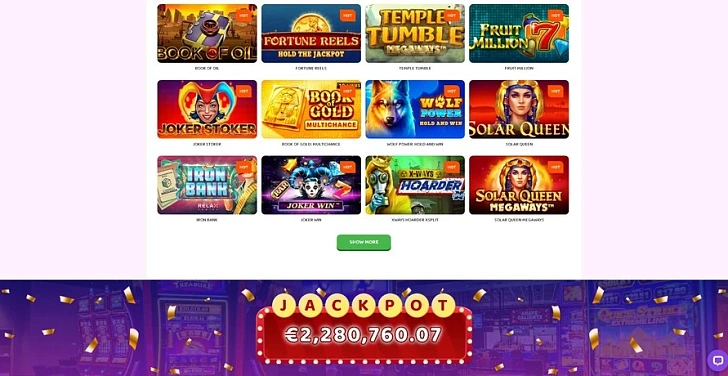
Task: Launch Temple Tumble Megaways game
Action: 415,33
